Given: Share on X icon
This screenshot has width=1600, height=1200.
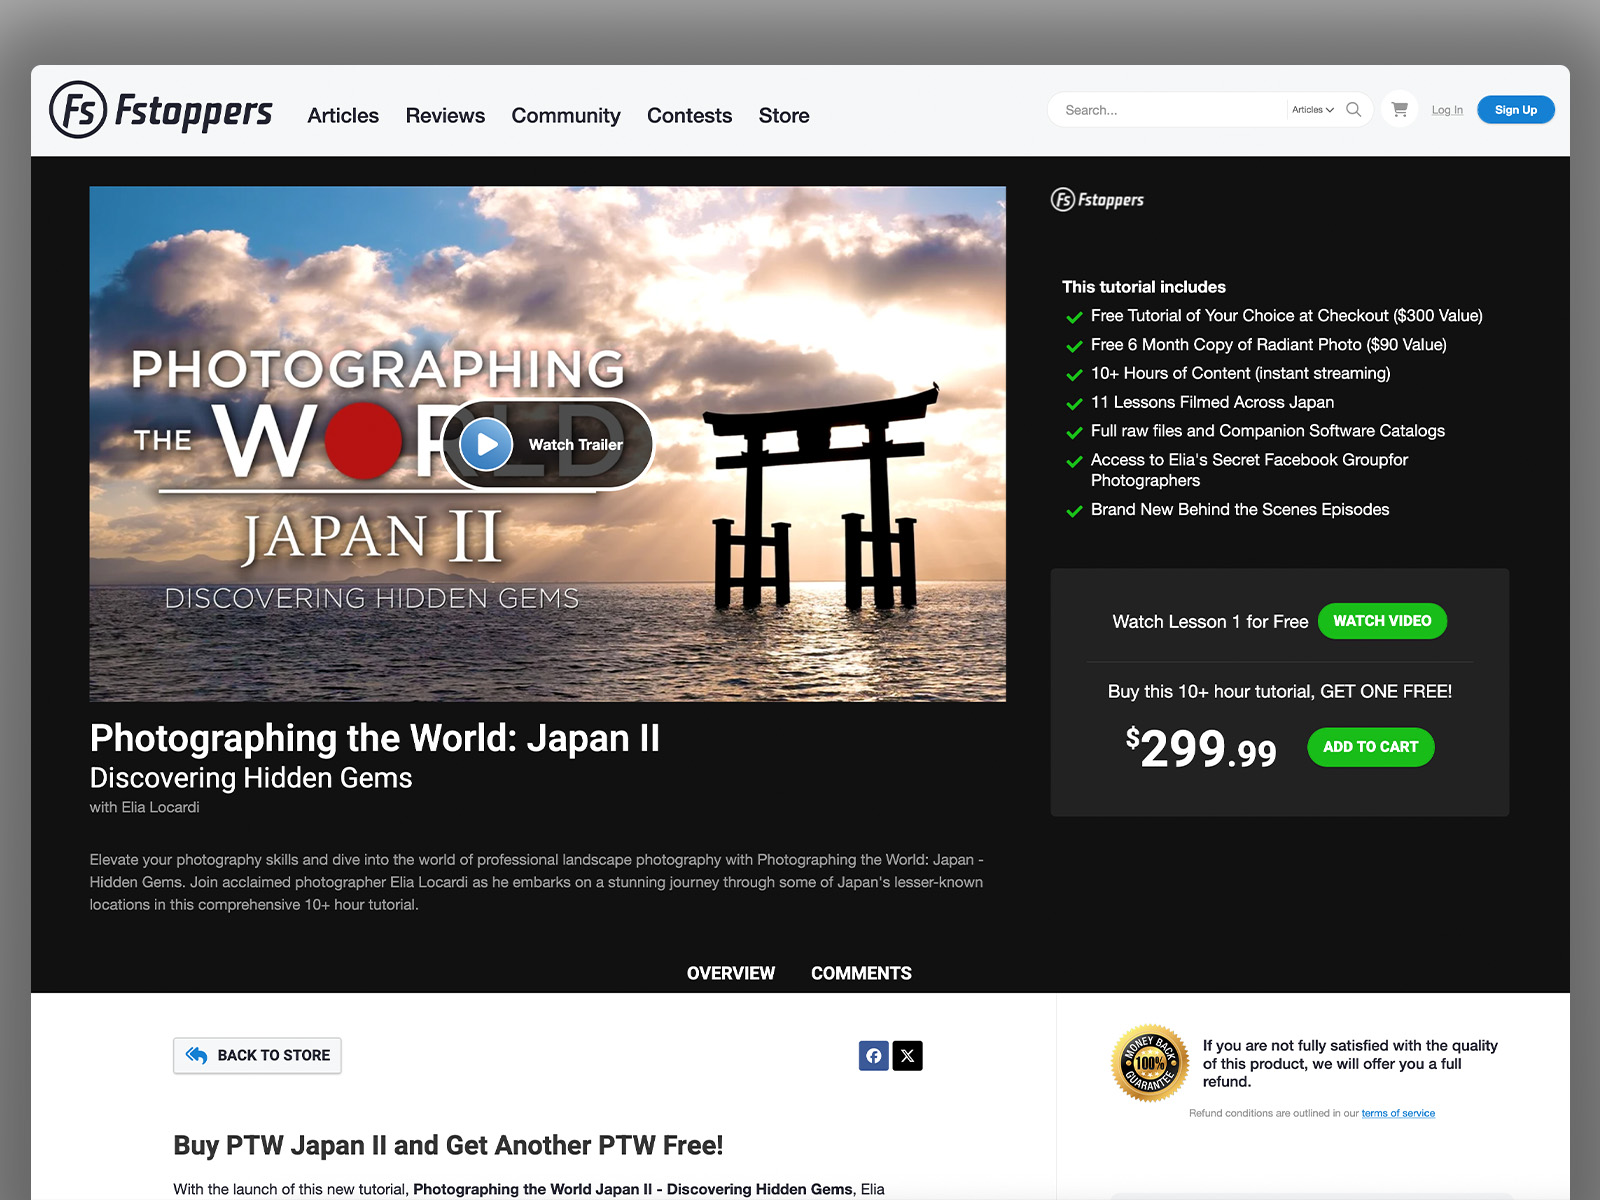Looking at the screenshot, I should pyautogui.click(x=908, y=1056).
